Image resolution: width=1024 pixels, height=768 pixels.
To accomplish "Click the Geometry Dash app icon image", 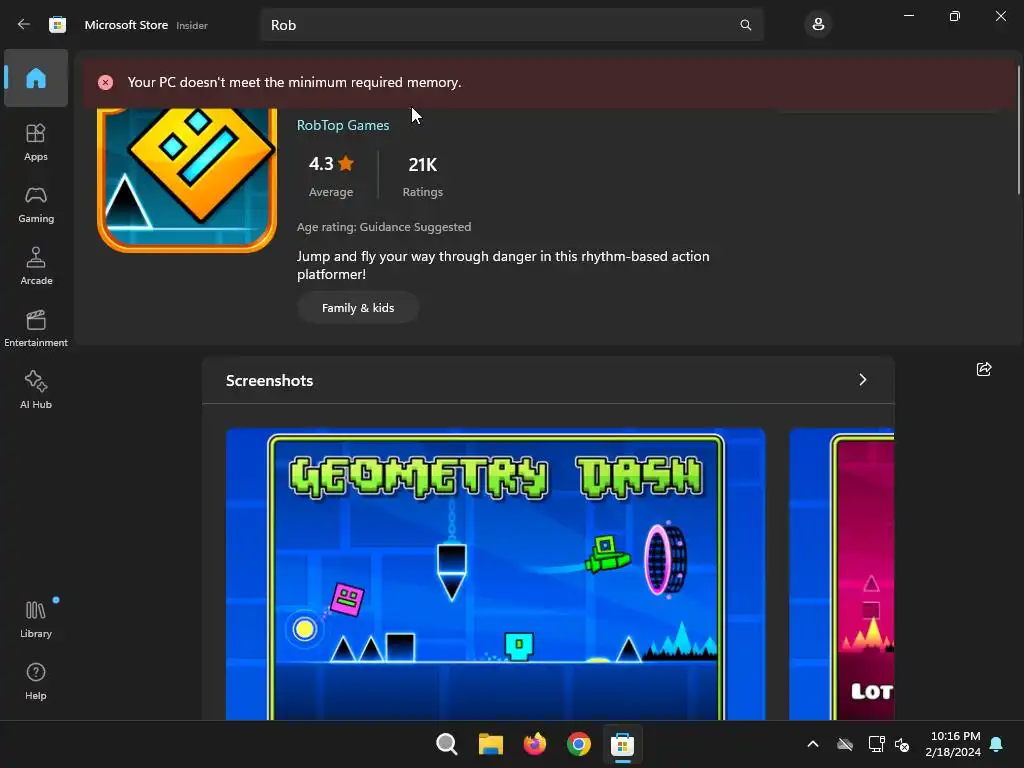I will tap(187, 180).
